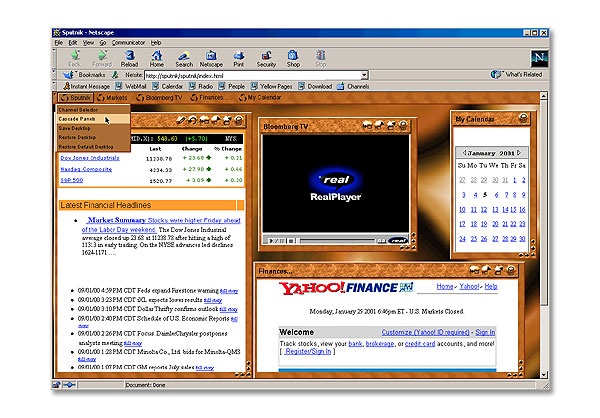Click the Sputnik channel tab
600x418 pixels.
pyautogui.click(x=76, y=98)
